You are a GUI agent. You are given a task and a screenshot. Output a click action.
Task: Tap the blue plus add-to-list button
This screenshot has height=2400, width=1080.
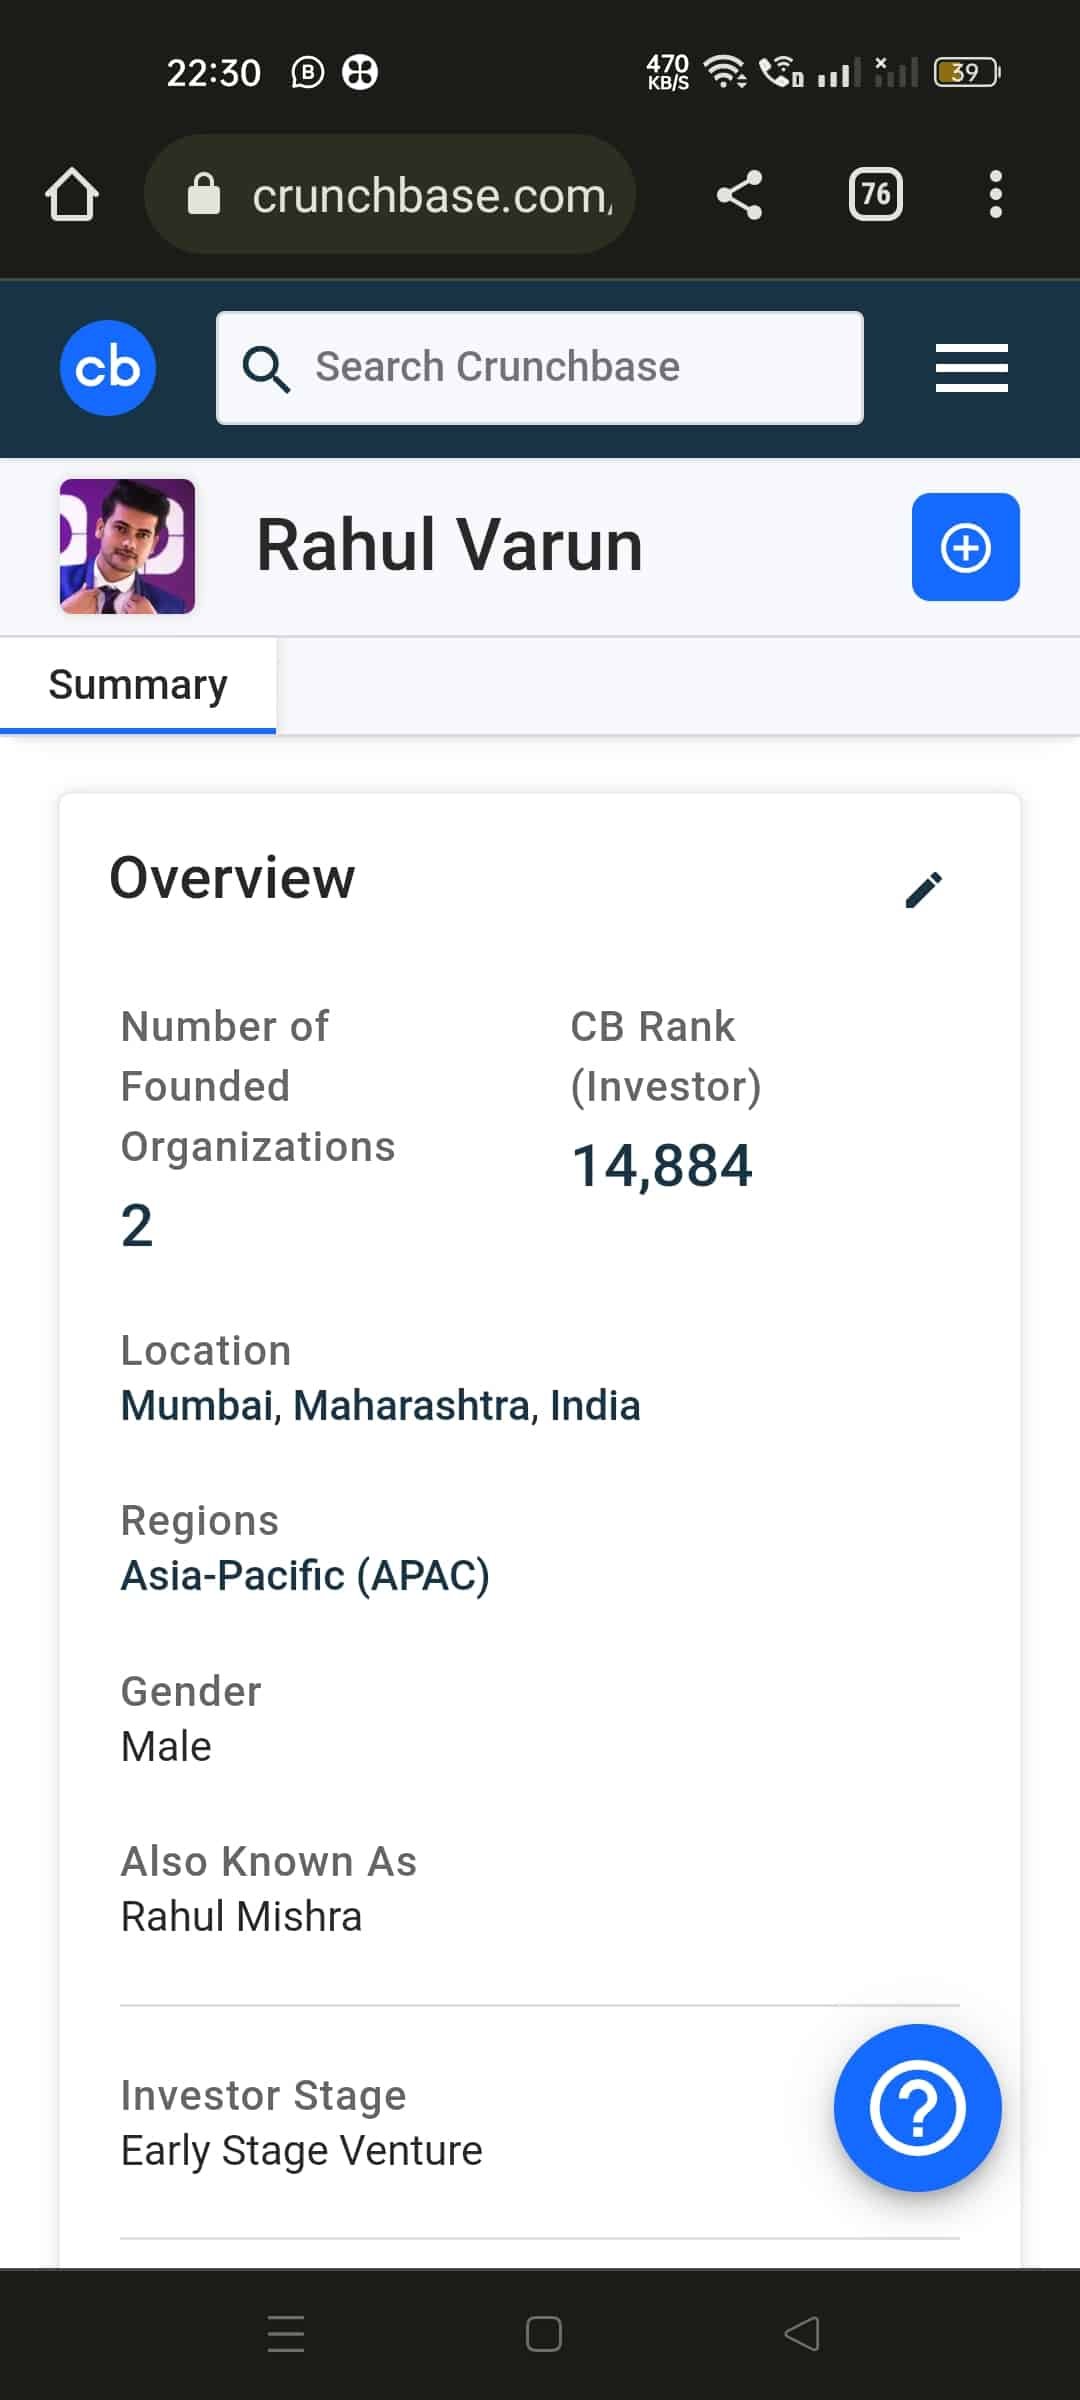click(966, 547)
